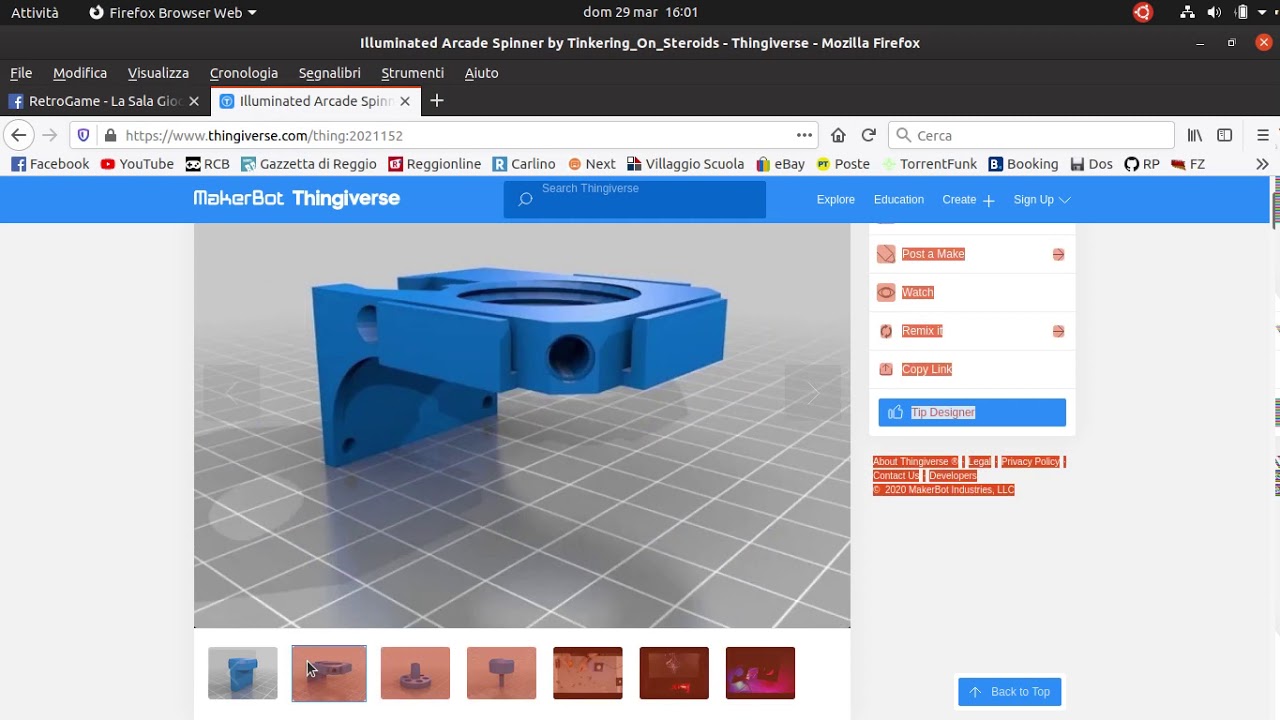Open a new tab with plus button

click(436, 101)
